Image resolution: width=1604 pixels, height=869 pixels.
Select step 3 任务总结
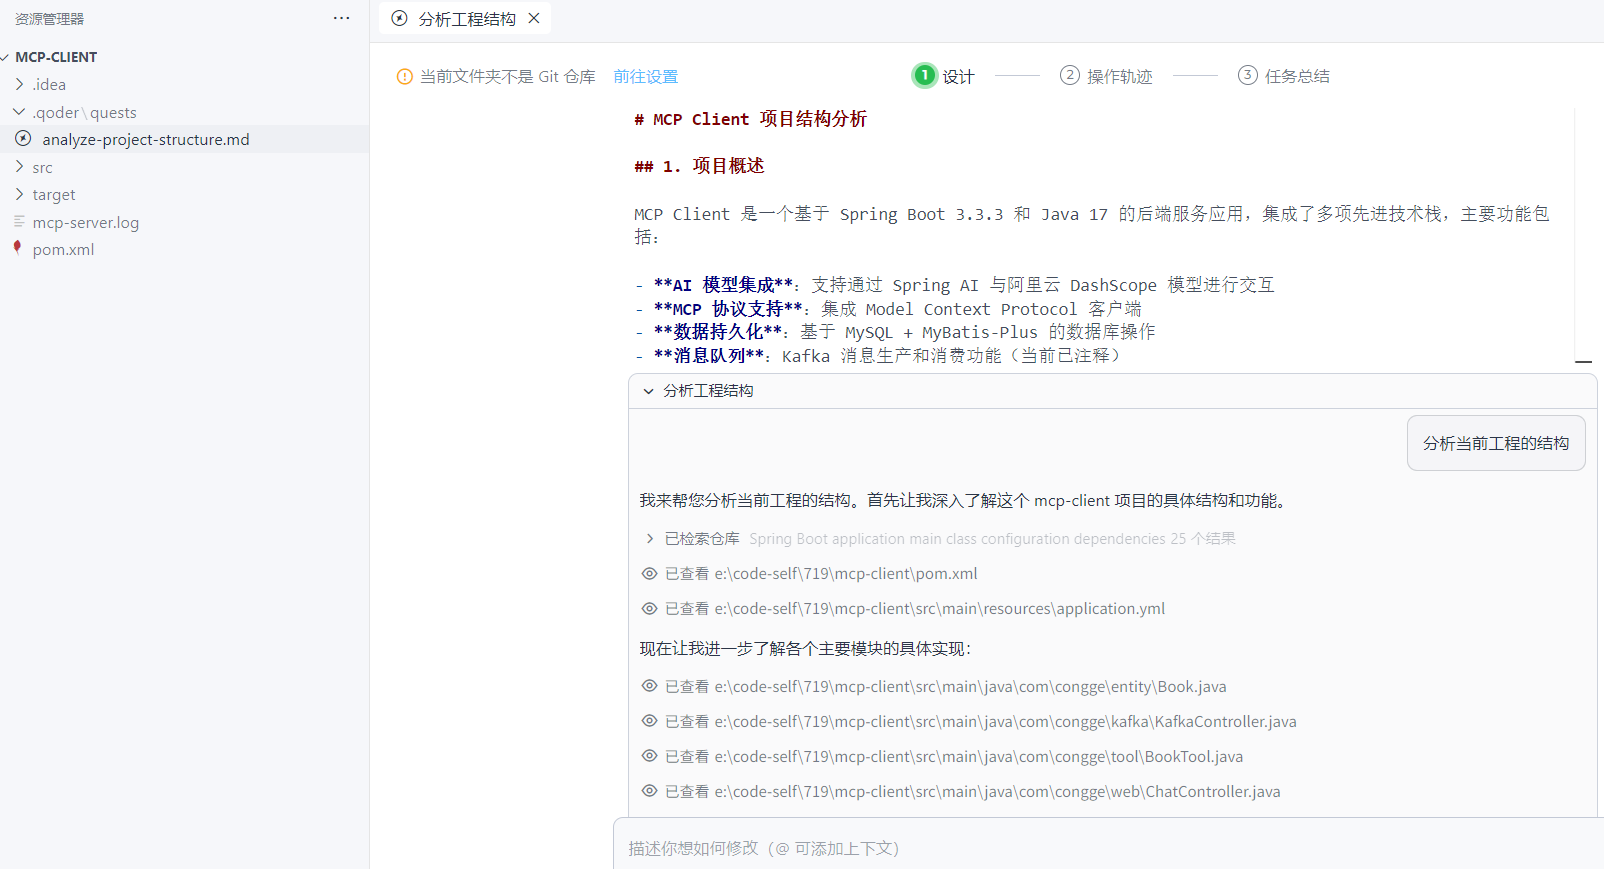1284,76
